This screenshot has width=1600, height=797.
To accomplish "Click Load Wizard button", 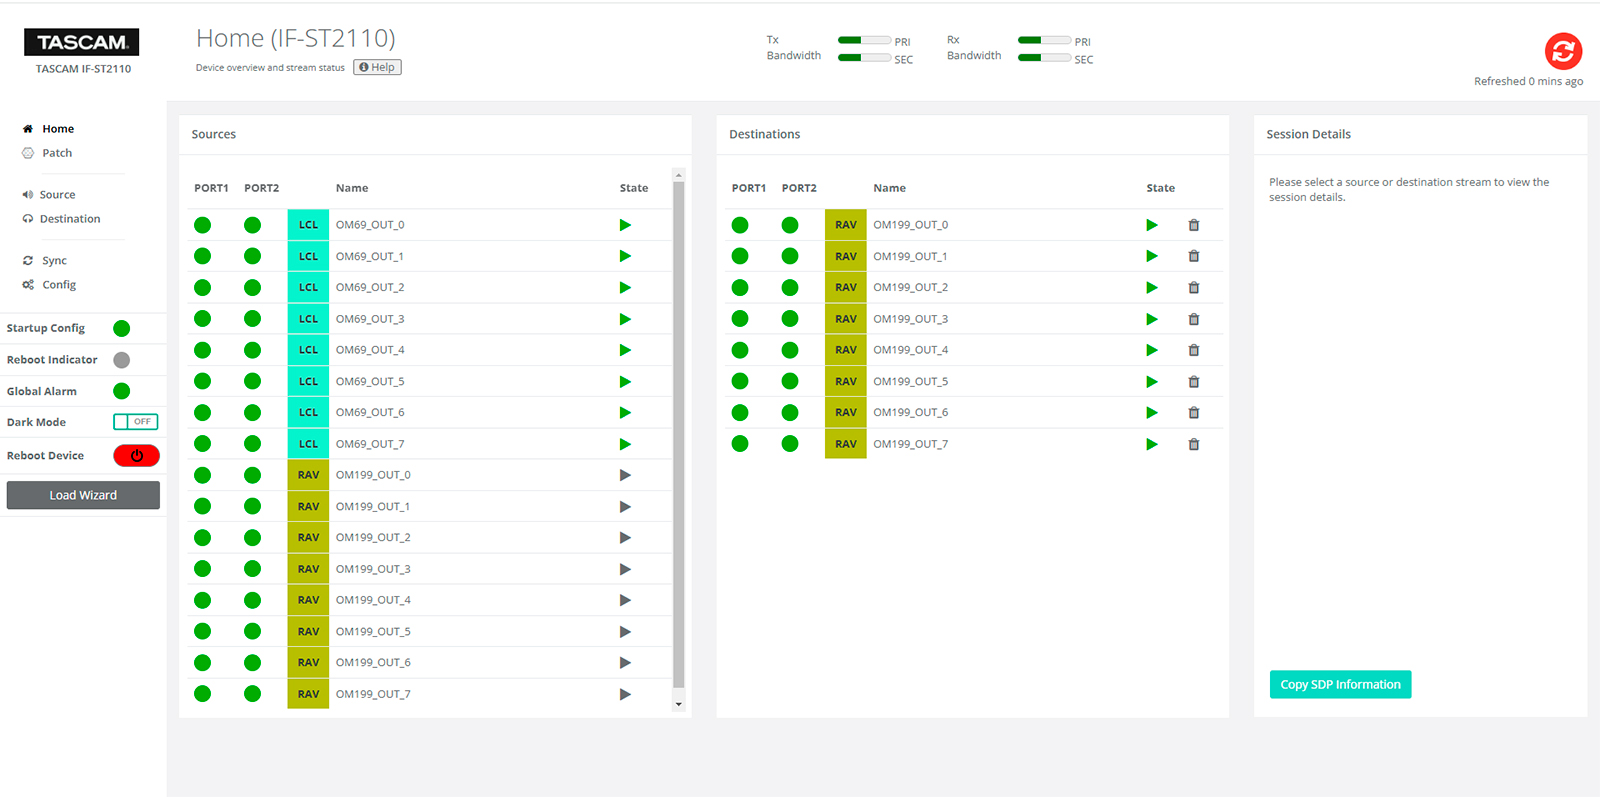I will (83, 495).
